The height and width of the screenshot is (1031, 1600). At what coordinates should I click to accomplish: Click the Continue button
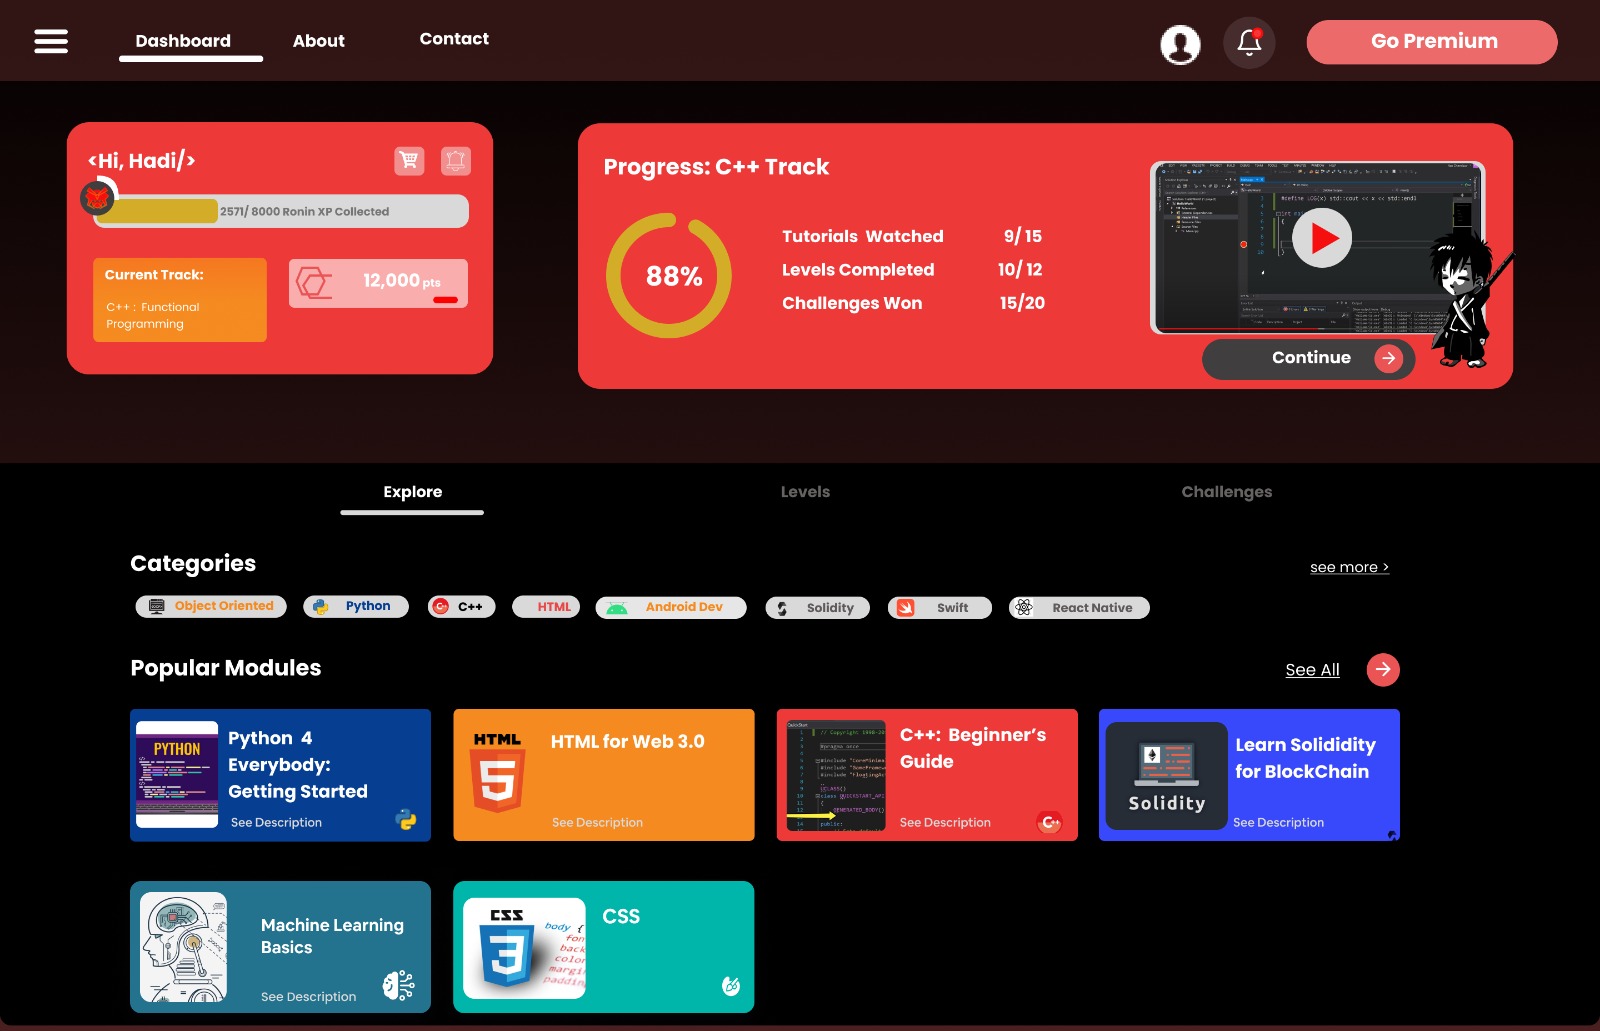(x=1308, y=359)
